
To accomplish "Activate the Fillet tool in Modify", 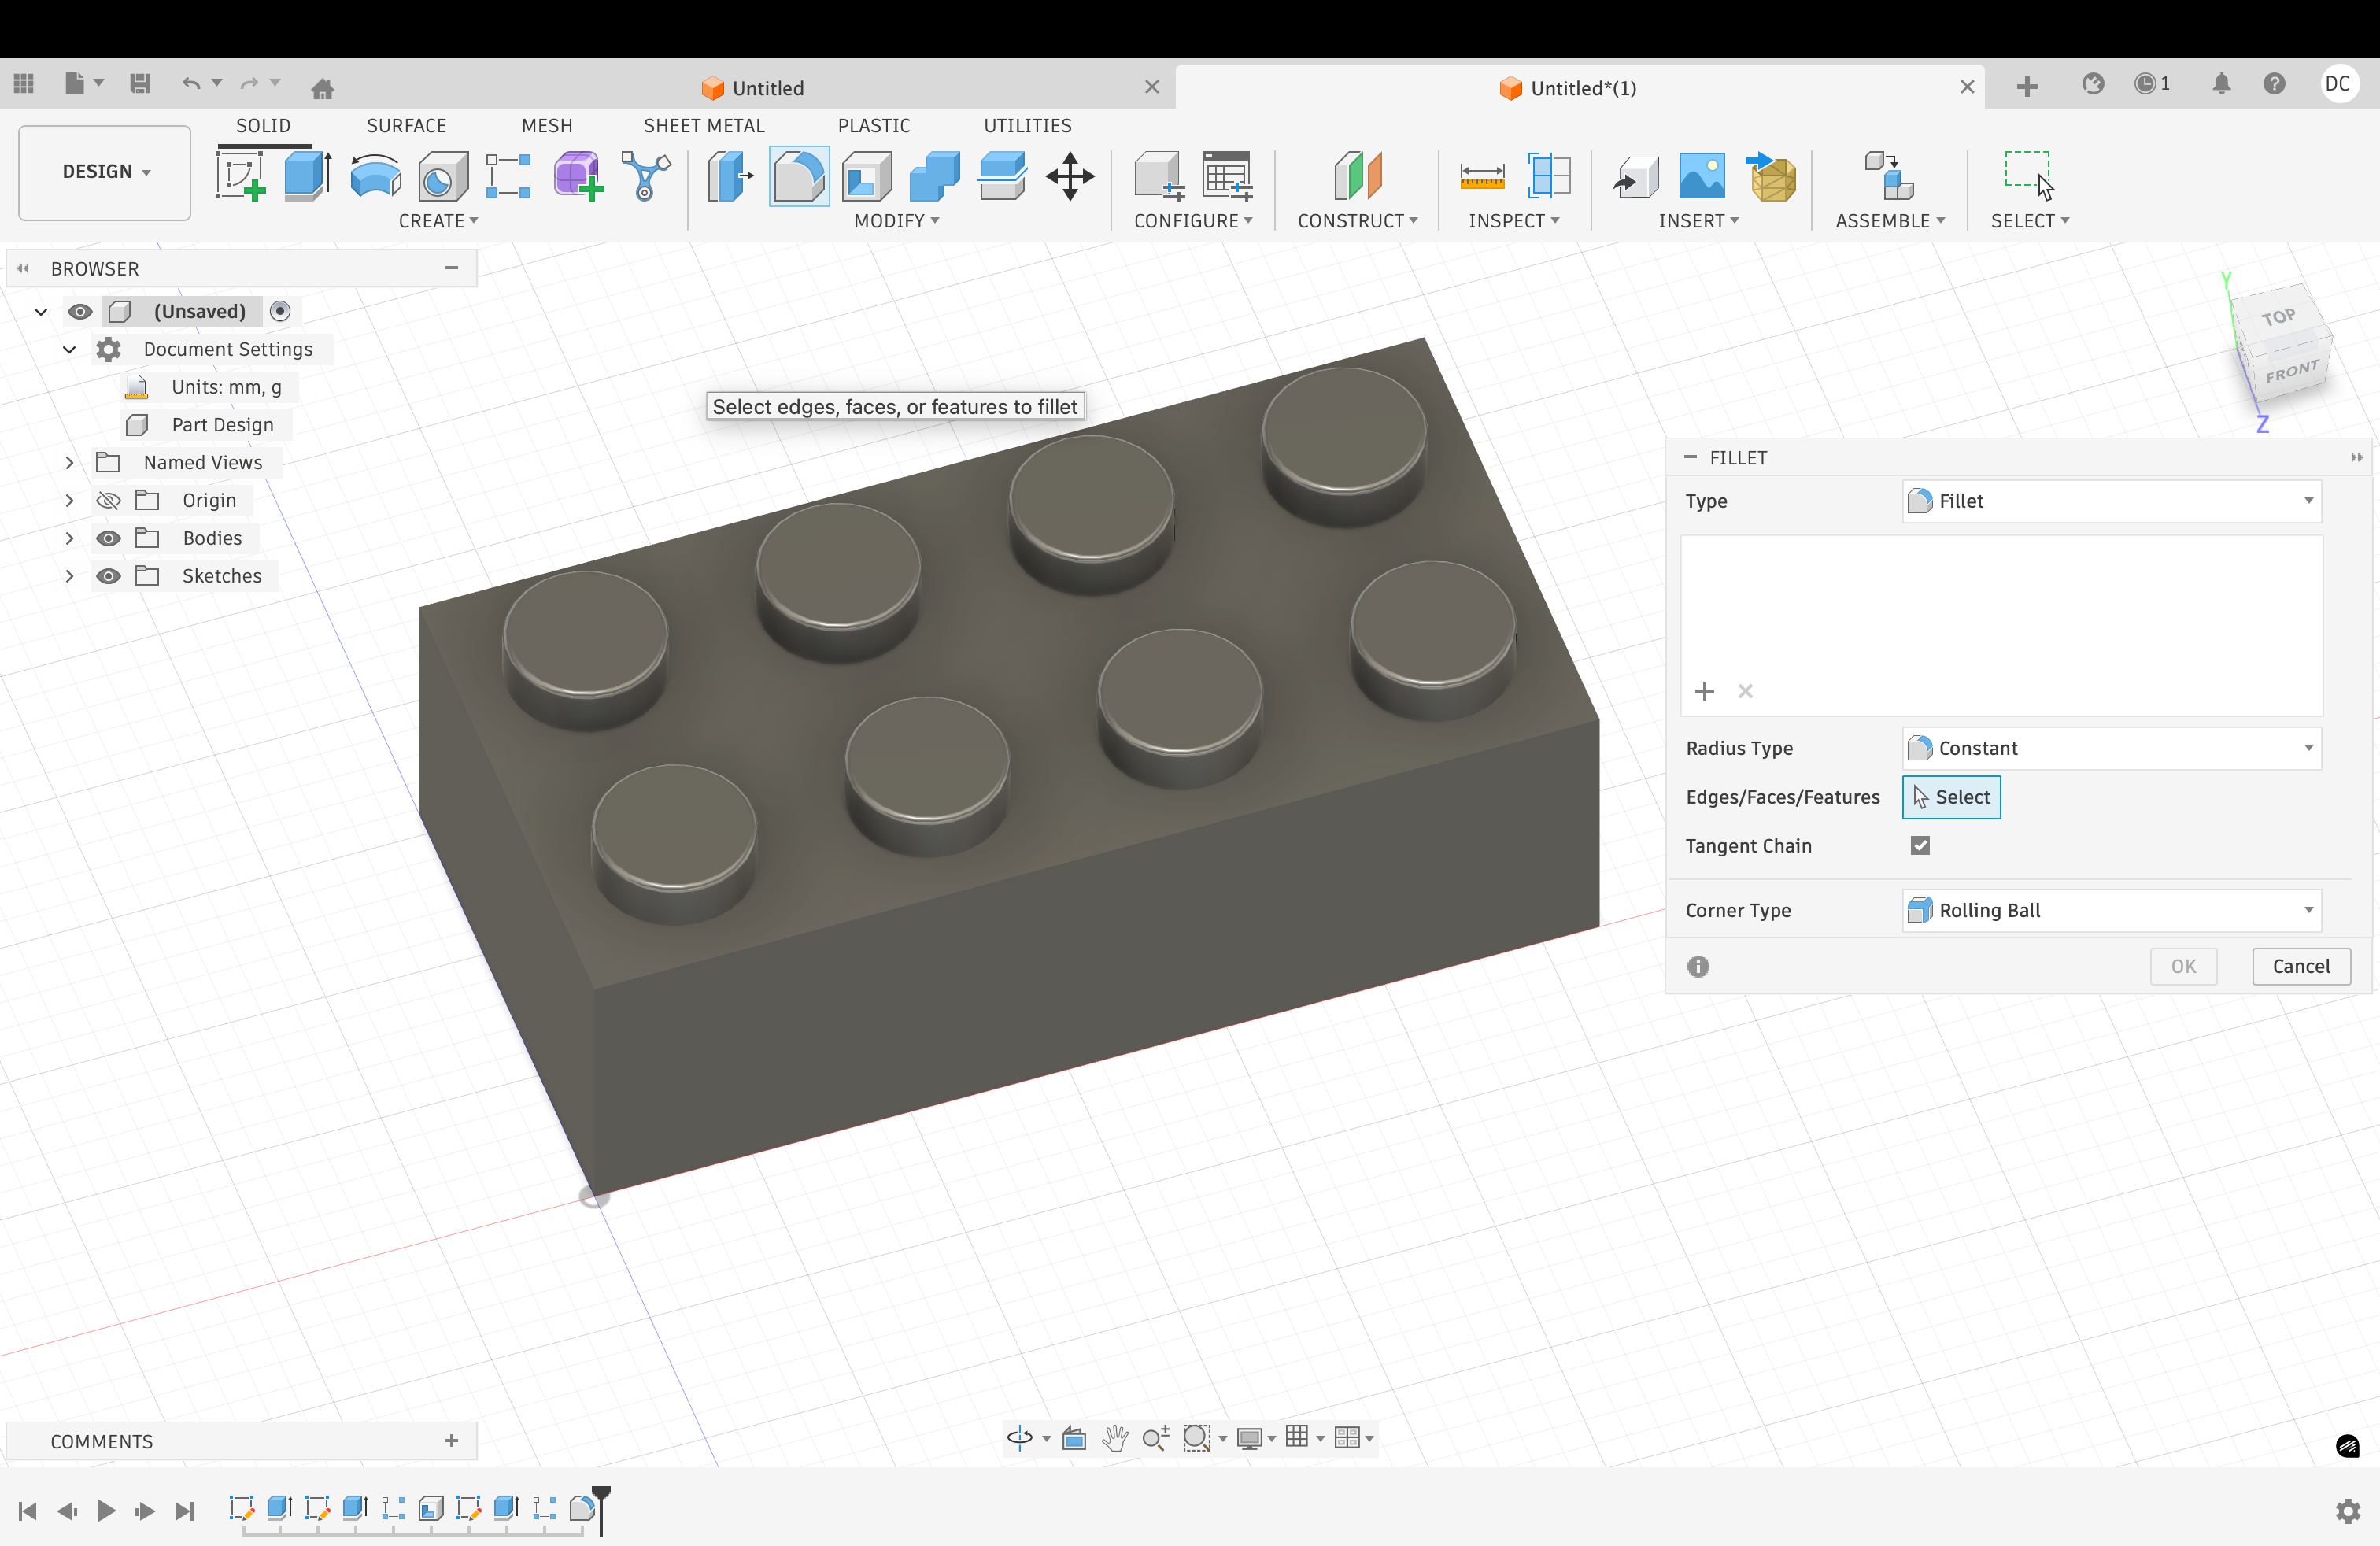I will 798,175.
